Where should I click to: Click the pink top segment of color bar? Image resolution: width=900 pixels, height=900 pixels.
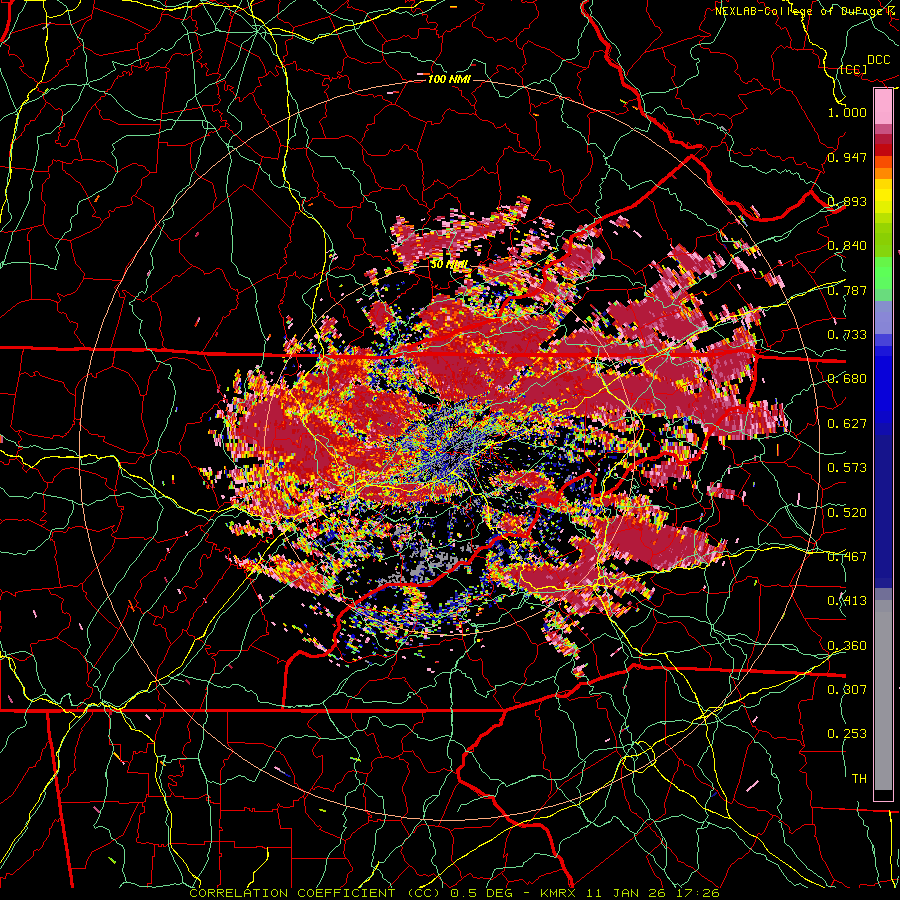(883, 106)
